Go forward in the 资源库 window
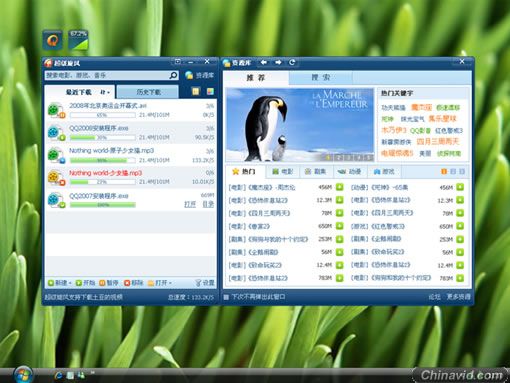This screenshot has width=510, height=383. pyautogui.click(x=278, y=62)
